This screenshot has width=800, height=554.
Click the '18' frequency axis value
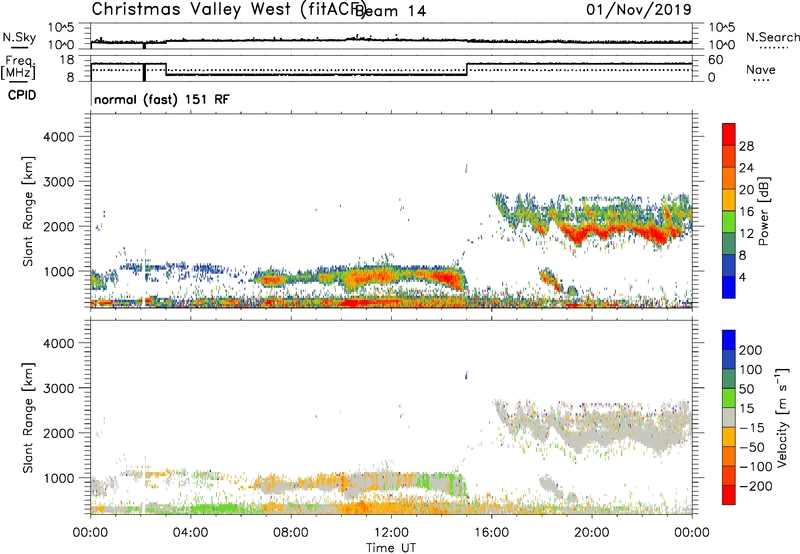66,60
